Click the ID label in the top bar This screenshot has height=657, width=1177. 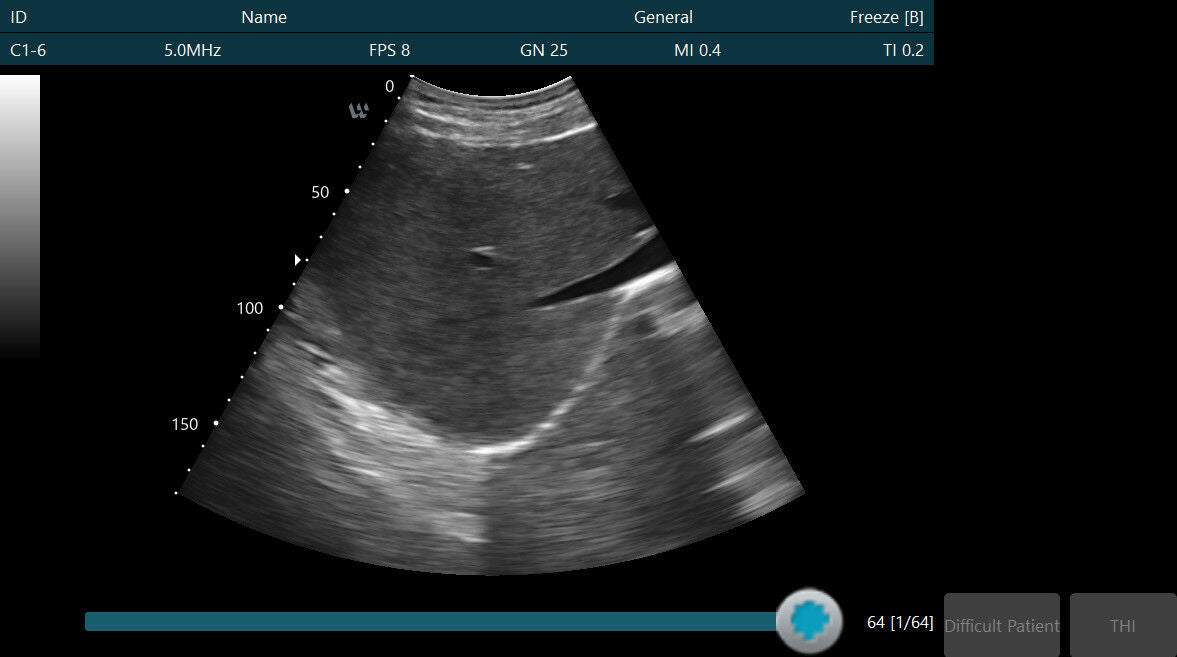(18, 16)
